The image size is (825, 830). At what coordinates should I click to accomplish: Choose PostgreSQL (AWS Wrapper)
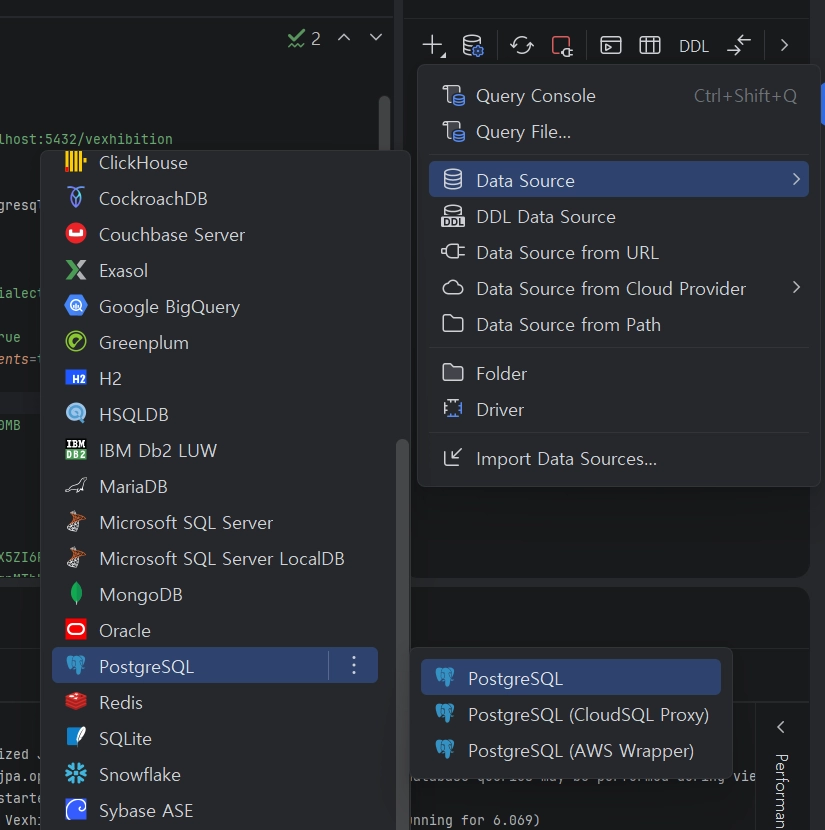(570, 750)
